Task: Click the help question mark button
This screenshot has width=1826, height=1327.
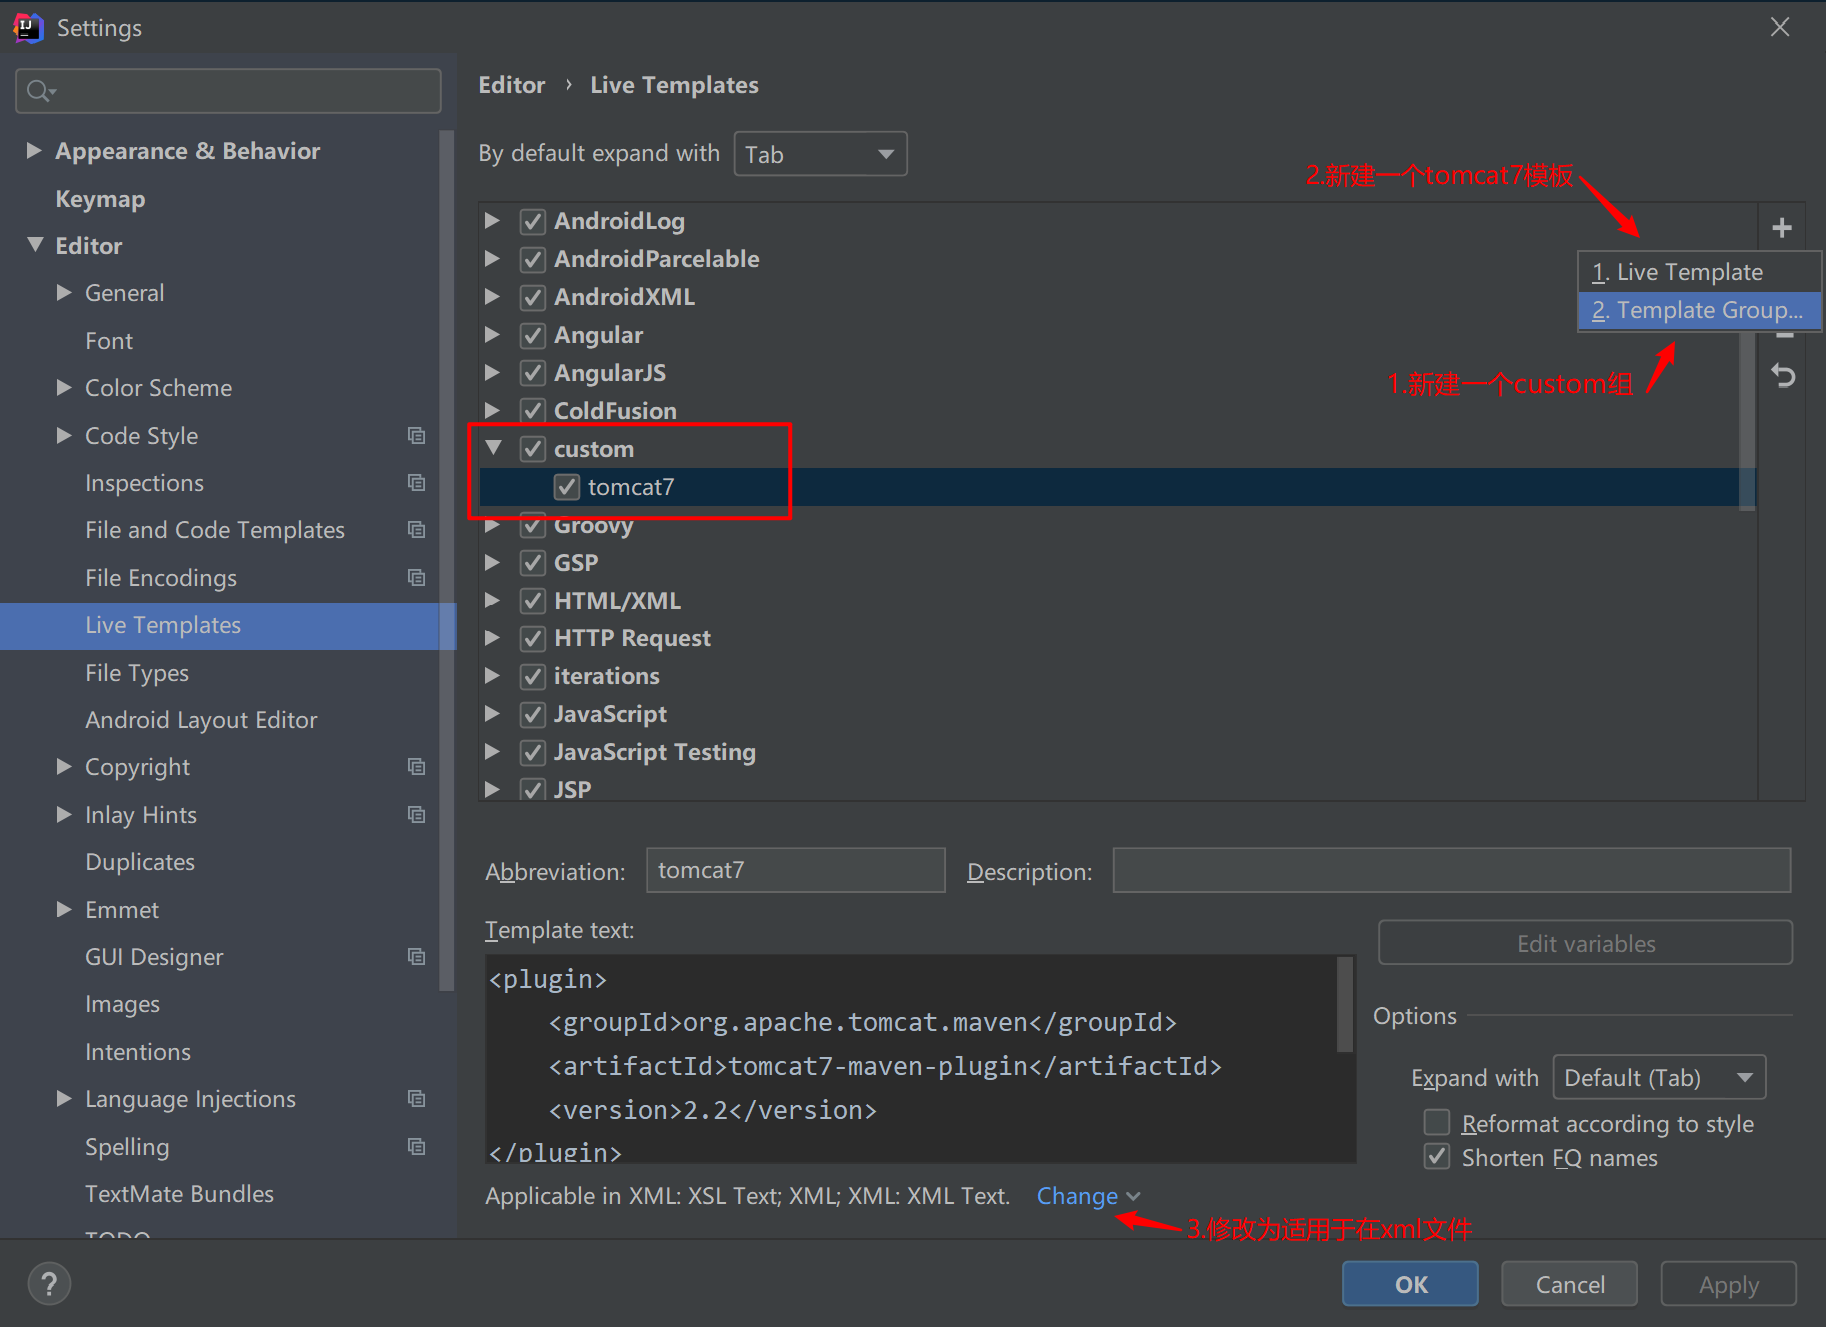Action: [x=49, y=1283]
